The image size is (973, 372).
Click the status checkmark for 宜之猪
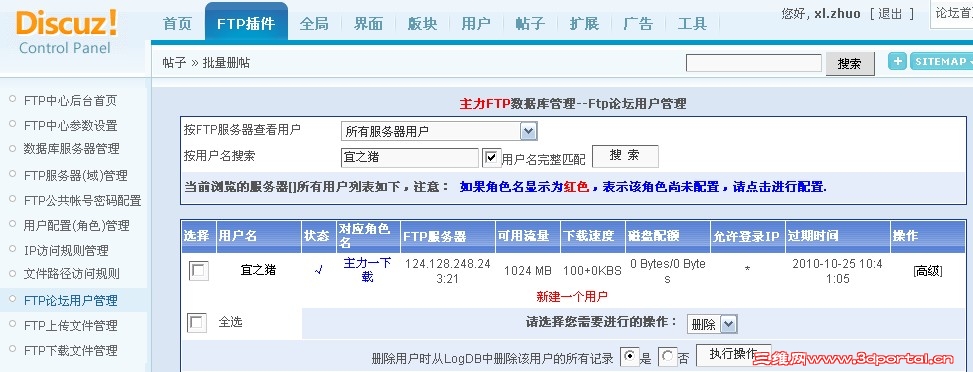pyautogui.click(x=318, y=271)
